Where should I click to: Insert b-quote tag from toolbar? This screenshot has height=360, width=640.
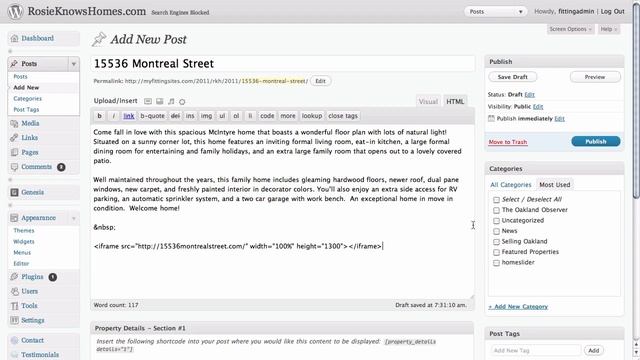(x=152, y=116)
